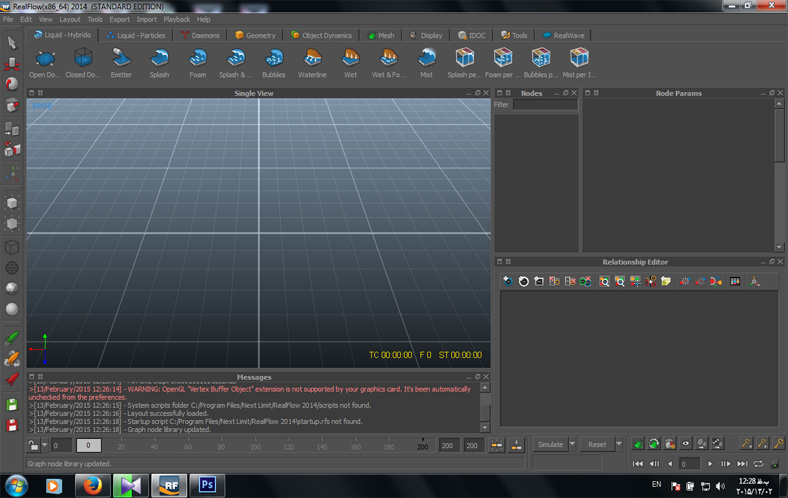Viewport: 788px width, 498px height.
Task: Click the green floppy save icon
Action: [12, 405]
